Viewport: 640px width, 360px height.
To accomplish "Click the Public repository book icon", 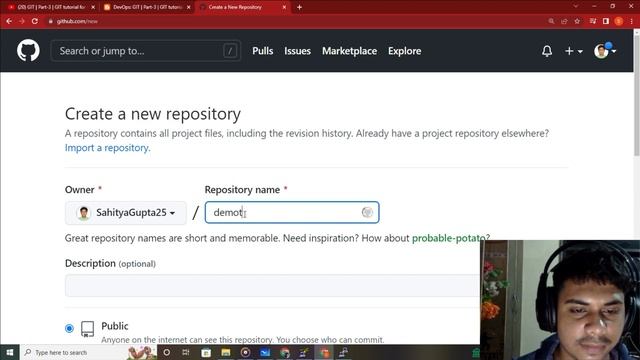I will point(87,329).
